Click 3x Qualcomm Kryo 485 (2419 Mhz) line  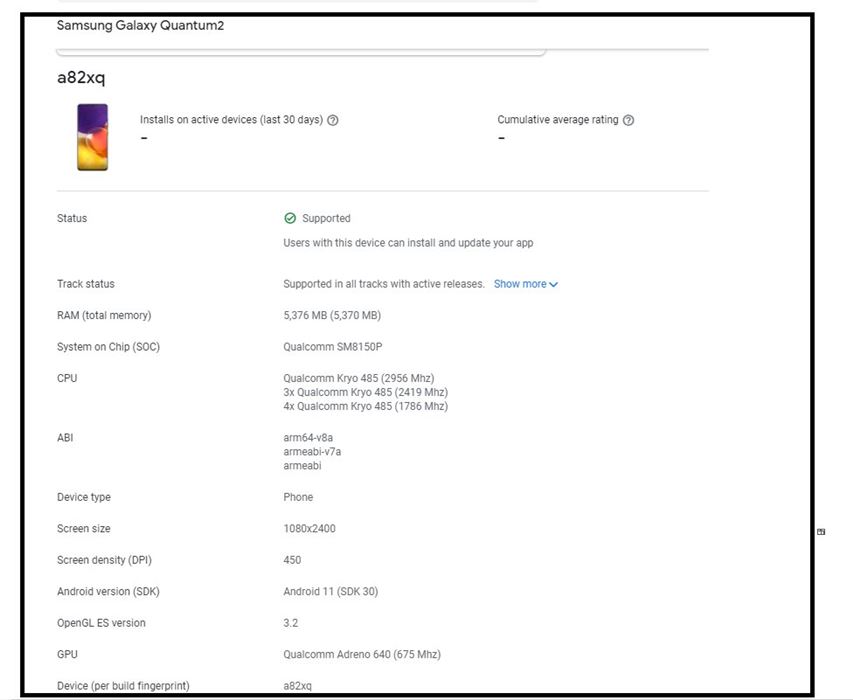366,392
